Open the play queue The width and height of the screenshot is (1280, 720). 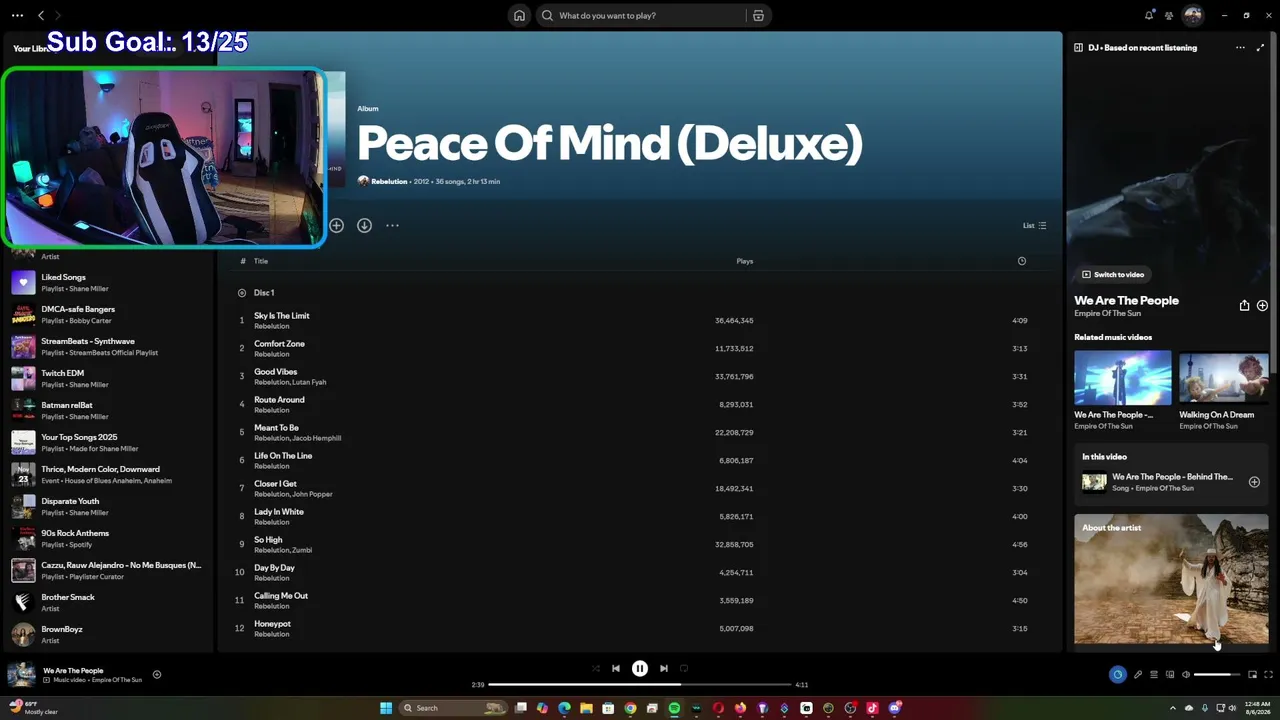pyautogui.click(x=1154, y=675)
